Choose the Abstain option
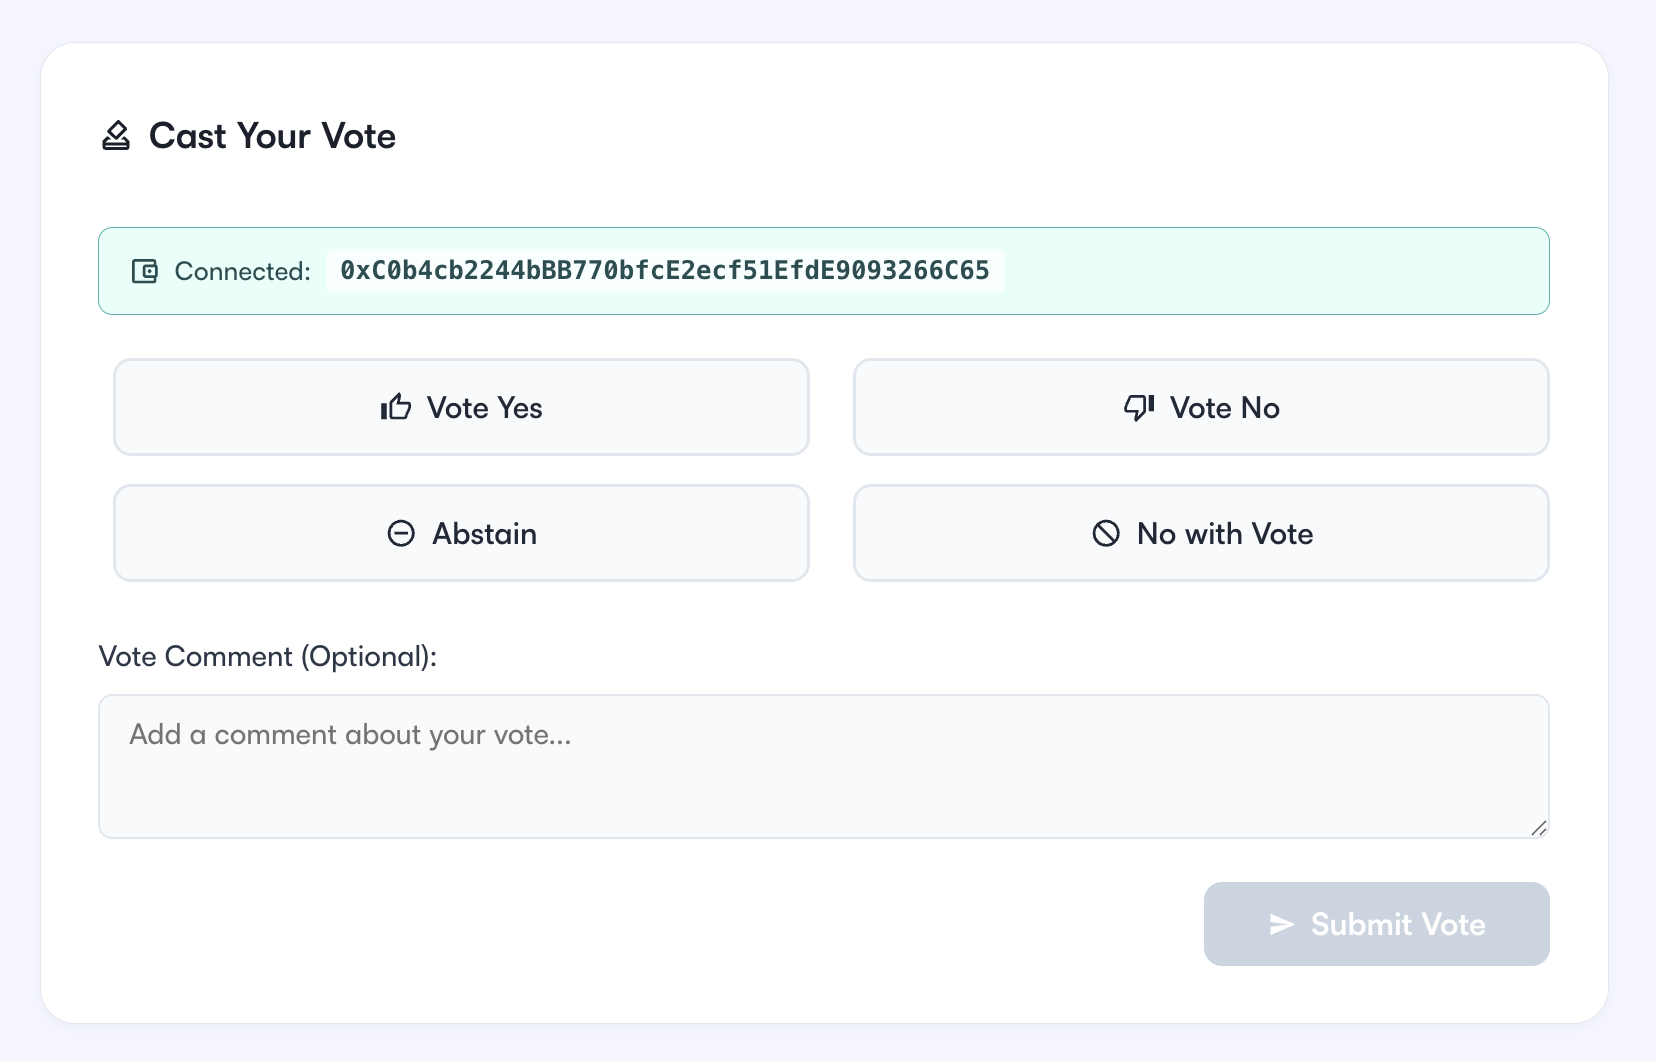Viewport: 1656px width, 1062px height. click(461, 533)
